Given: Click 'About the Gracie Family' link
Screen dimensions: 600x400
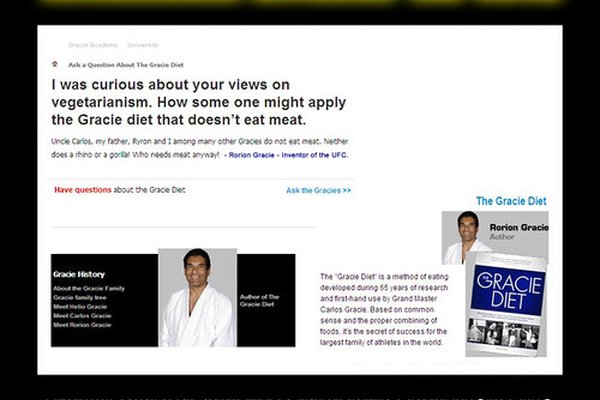Looking at the screenshot, I should click(89, 288).
